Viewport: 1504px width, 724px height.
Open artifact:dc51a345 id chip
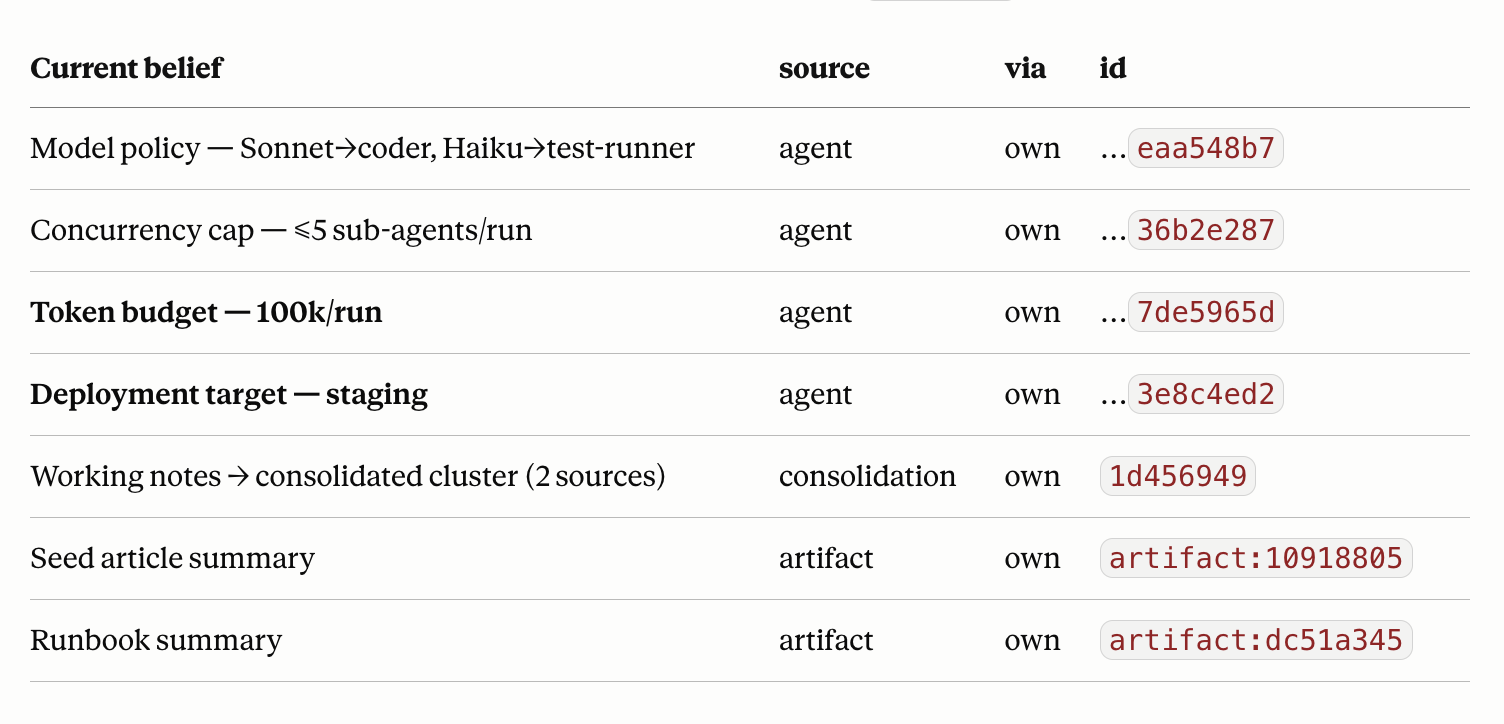click(1256, 641)
